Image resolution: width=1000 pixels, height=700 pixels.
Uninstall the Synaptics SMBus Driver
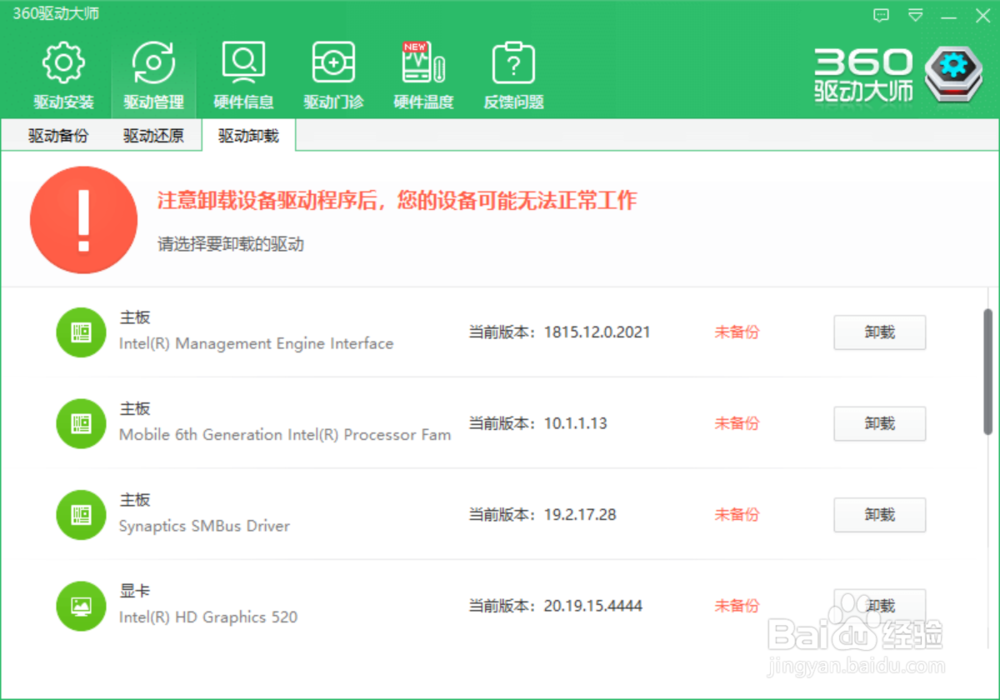pyautogui.click(x=879, y=514)
